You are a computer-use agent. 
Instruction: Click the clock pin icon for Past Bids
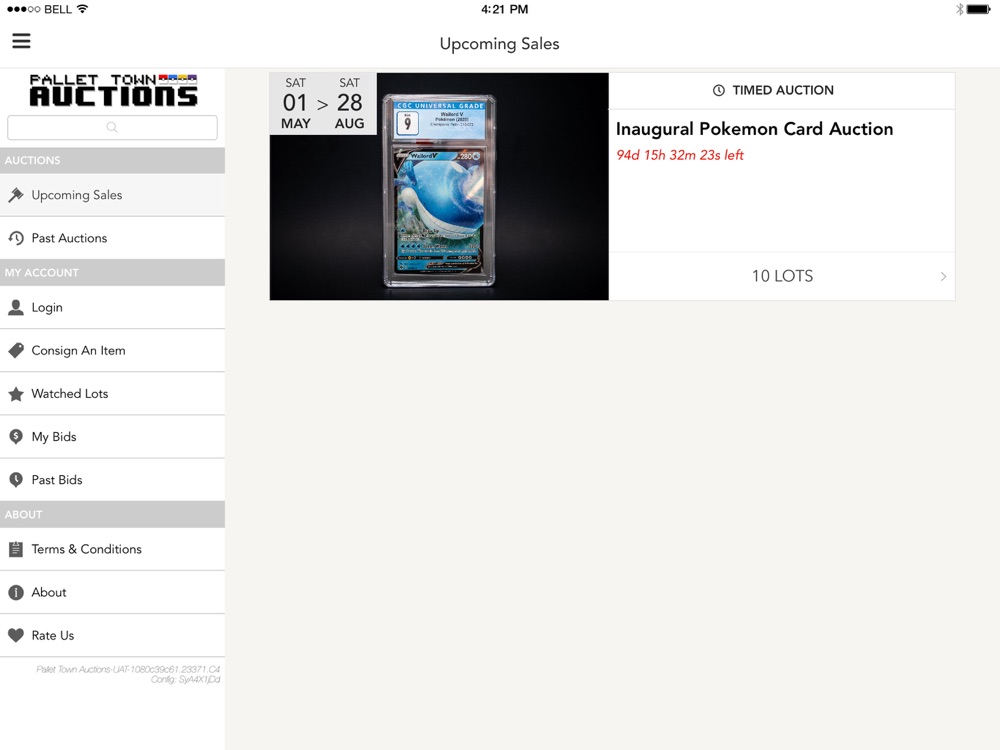click(16, 480)
